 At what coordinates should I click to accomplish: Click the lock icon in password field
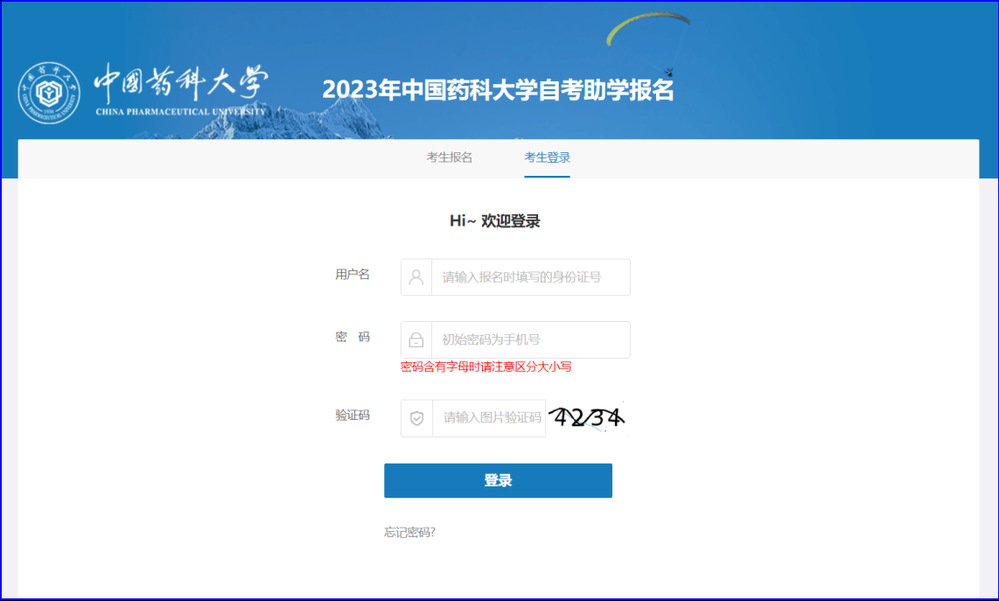pyautogui.click(x=416, y=340)
